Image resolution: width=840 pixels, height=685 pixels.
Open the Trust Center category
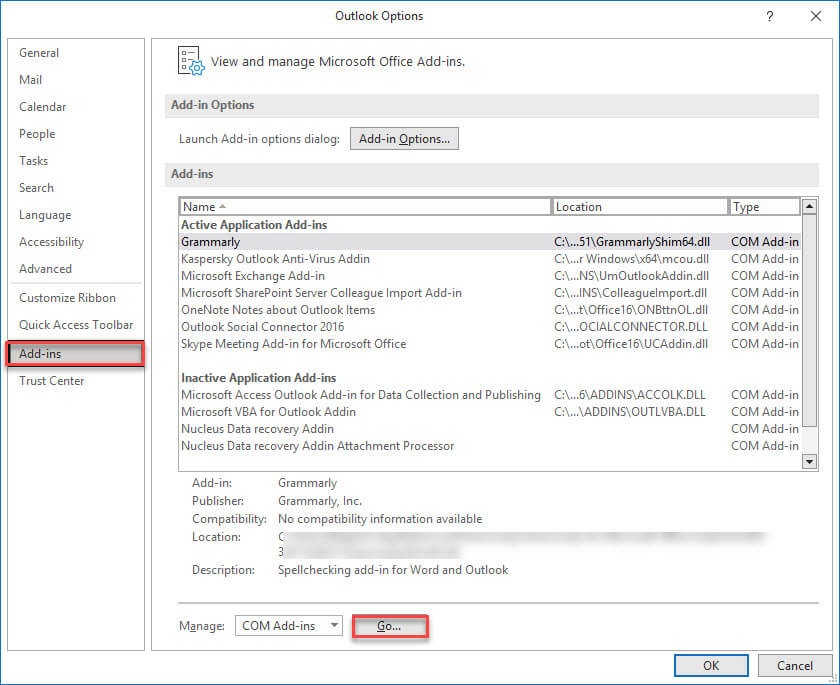click(51, 381)
